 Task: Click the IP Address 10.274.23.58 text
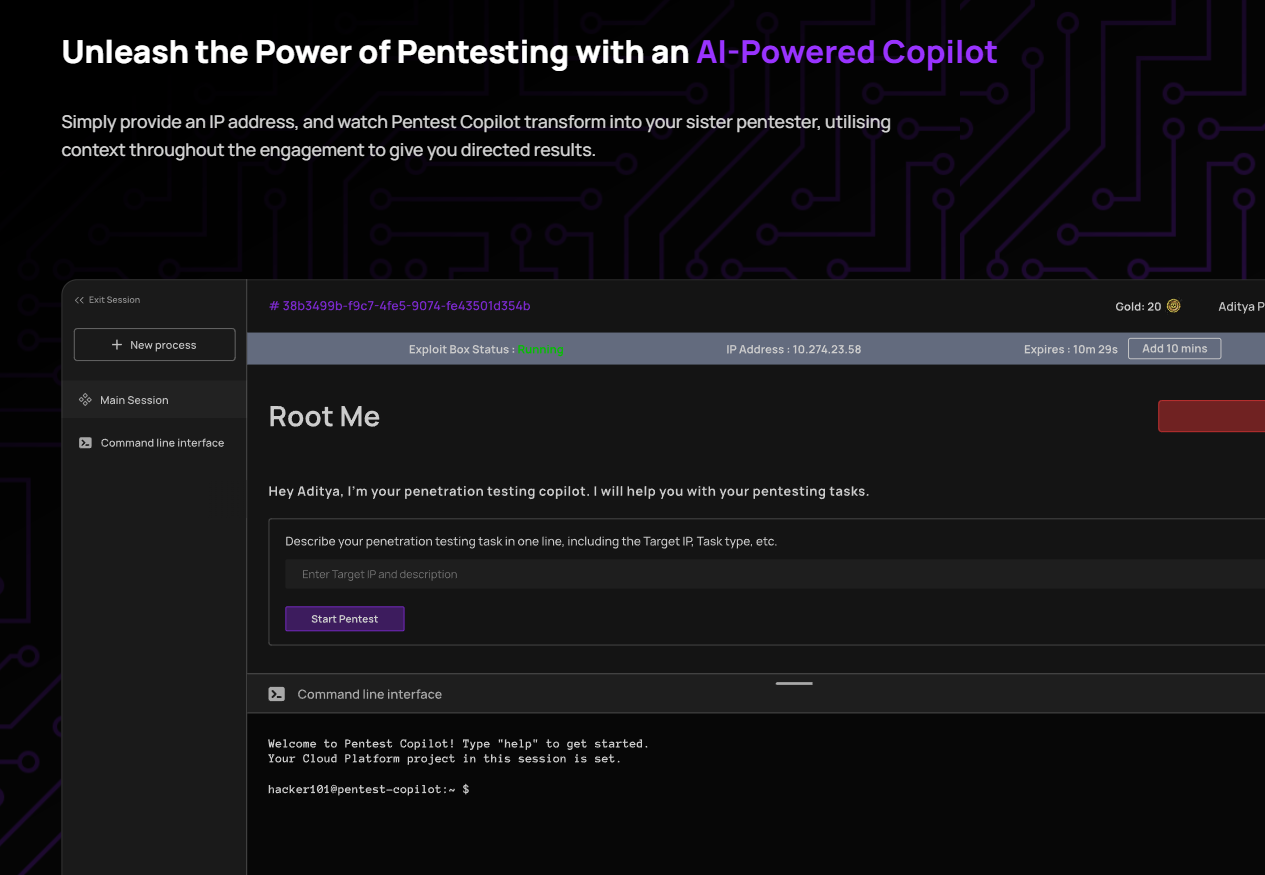tap(793, 349)
